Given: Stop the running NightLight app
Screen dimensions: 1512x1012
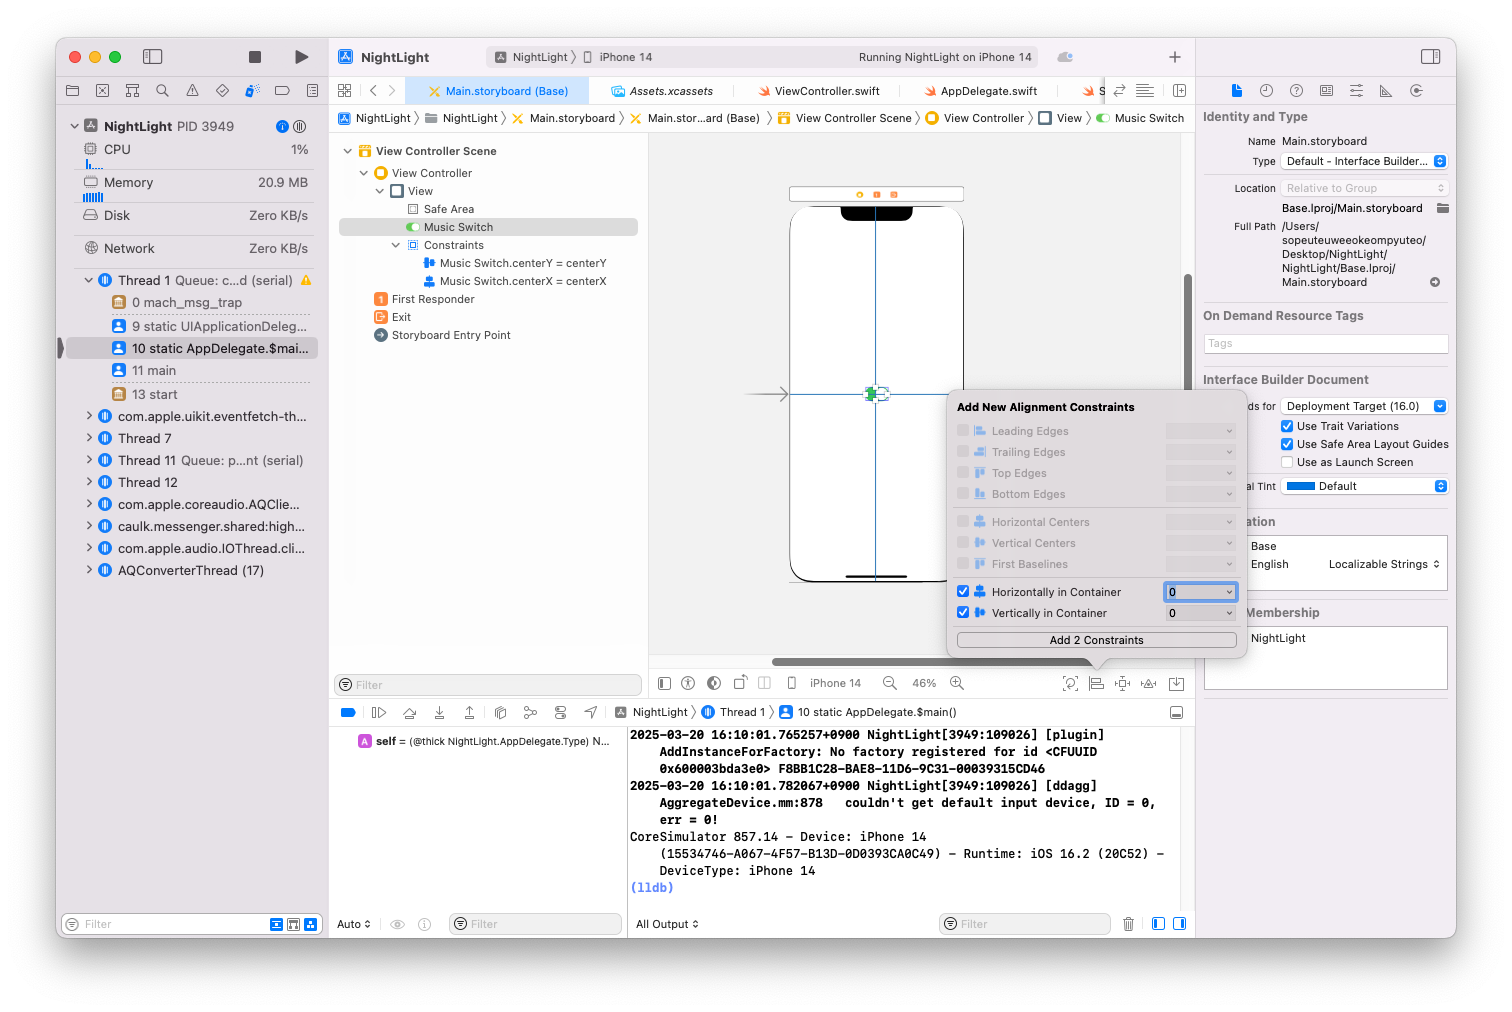Looking at the screenshot, I should click(255, 57).
